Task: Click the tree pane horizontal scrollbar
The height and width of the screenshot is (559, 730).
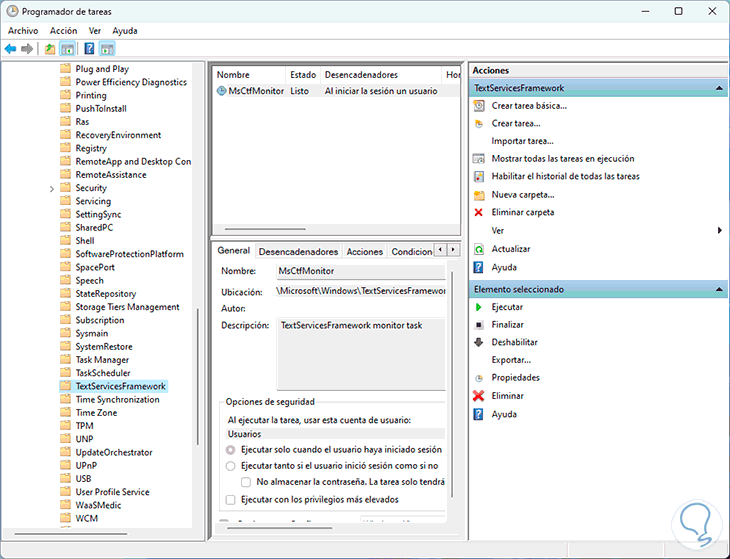Action: coord(71,534)
